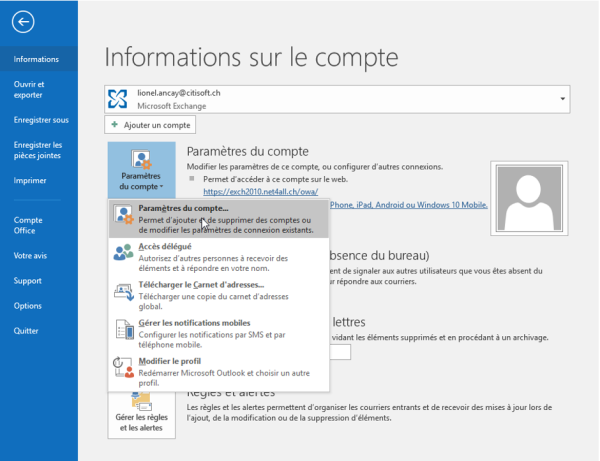This screenshot has height=461, width=600.
Task: Click the Ajouter un compte button
Action: click(150, 125)
